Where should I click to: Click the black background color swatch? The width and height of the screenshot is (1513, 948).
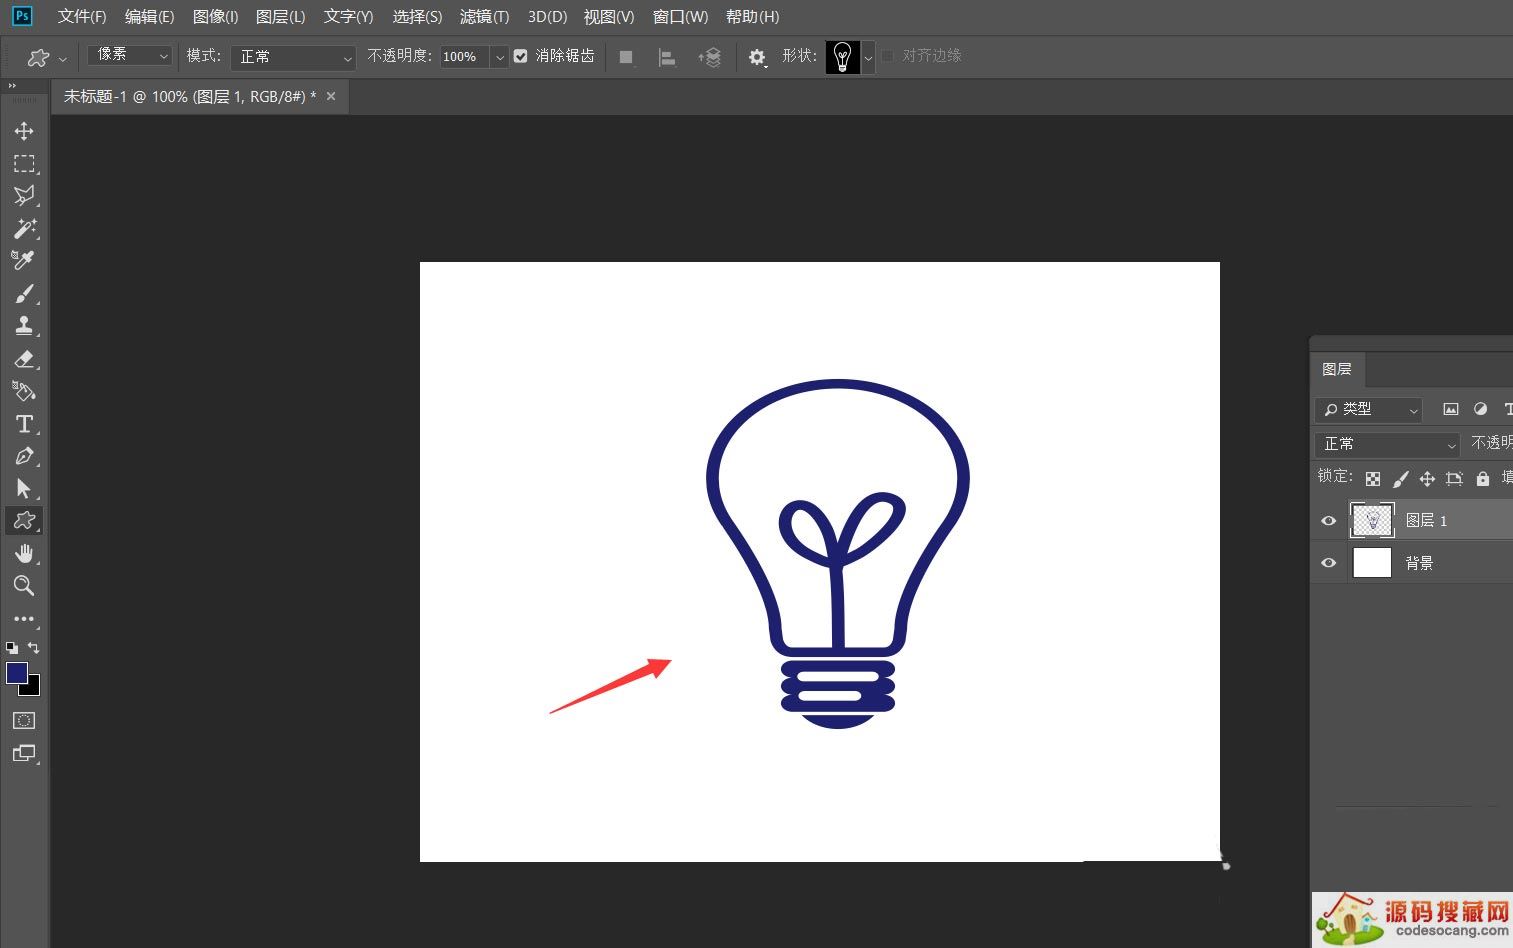32,688
